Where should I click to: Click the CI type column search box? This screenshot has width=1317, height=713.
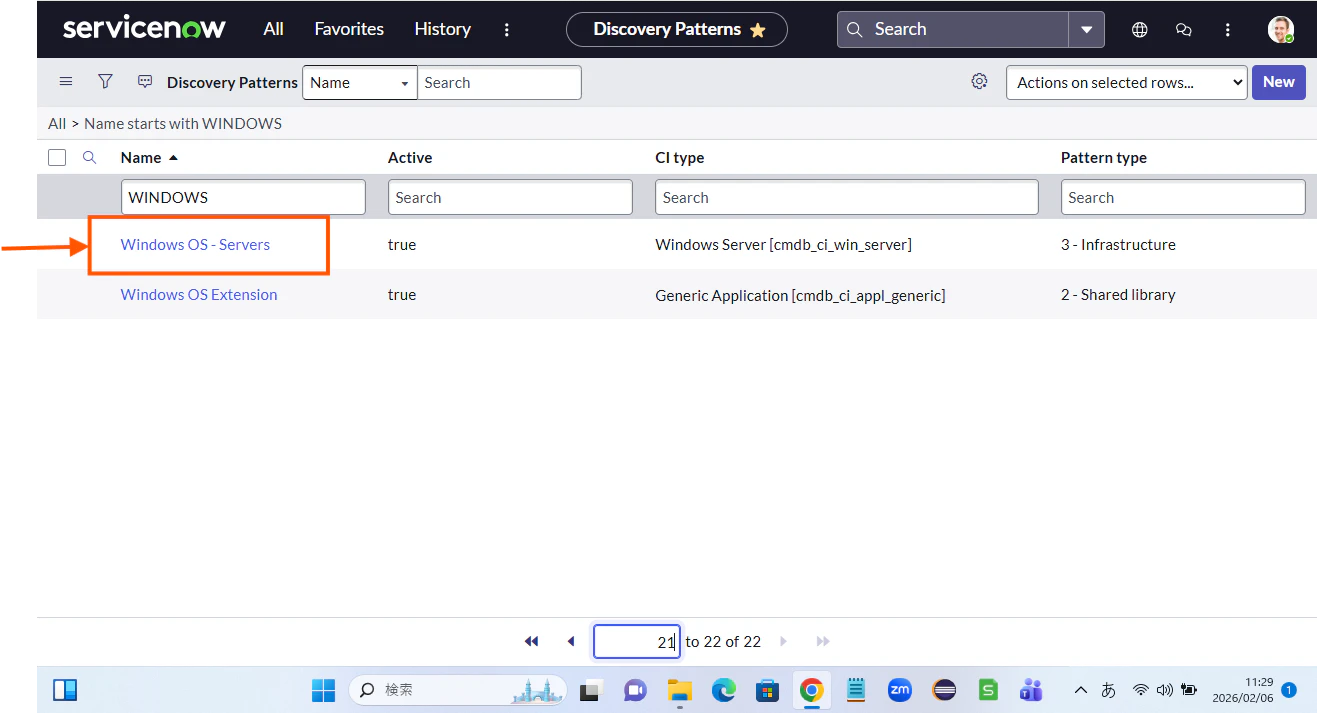pyautogui.click(x=847, y=197)
